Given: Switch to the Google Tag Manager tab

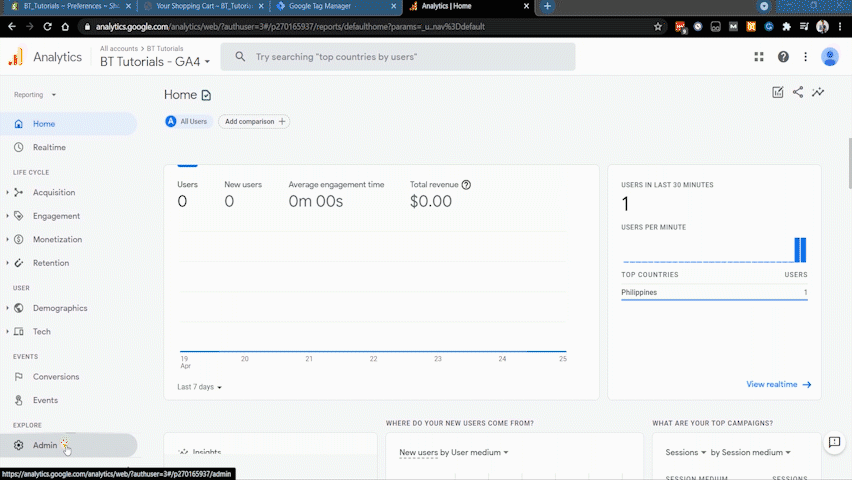Looking at the screenshot, I should 336,7.
